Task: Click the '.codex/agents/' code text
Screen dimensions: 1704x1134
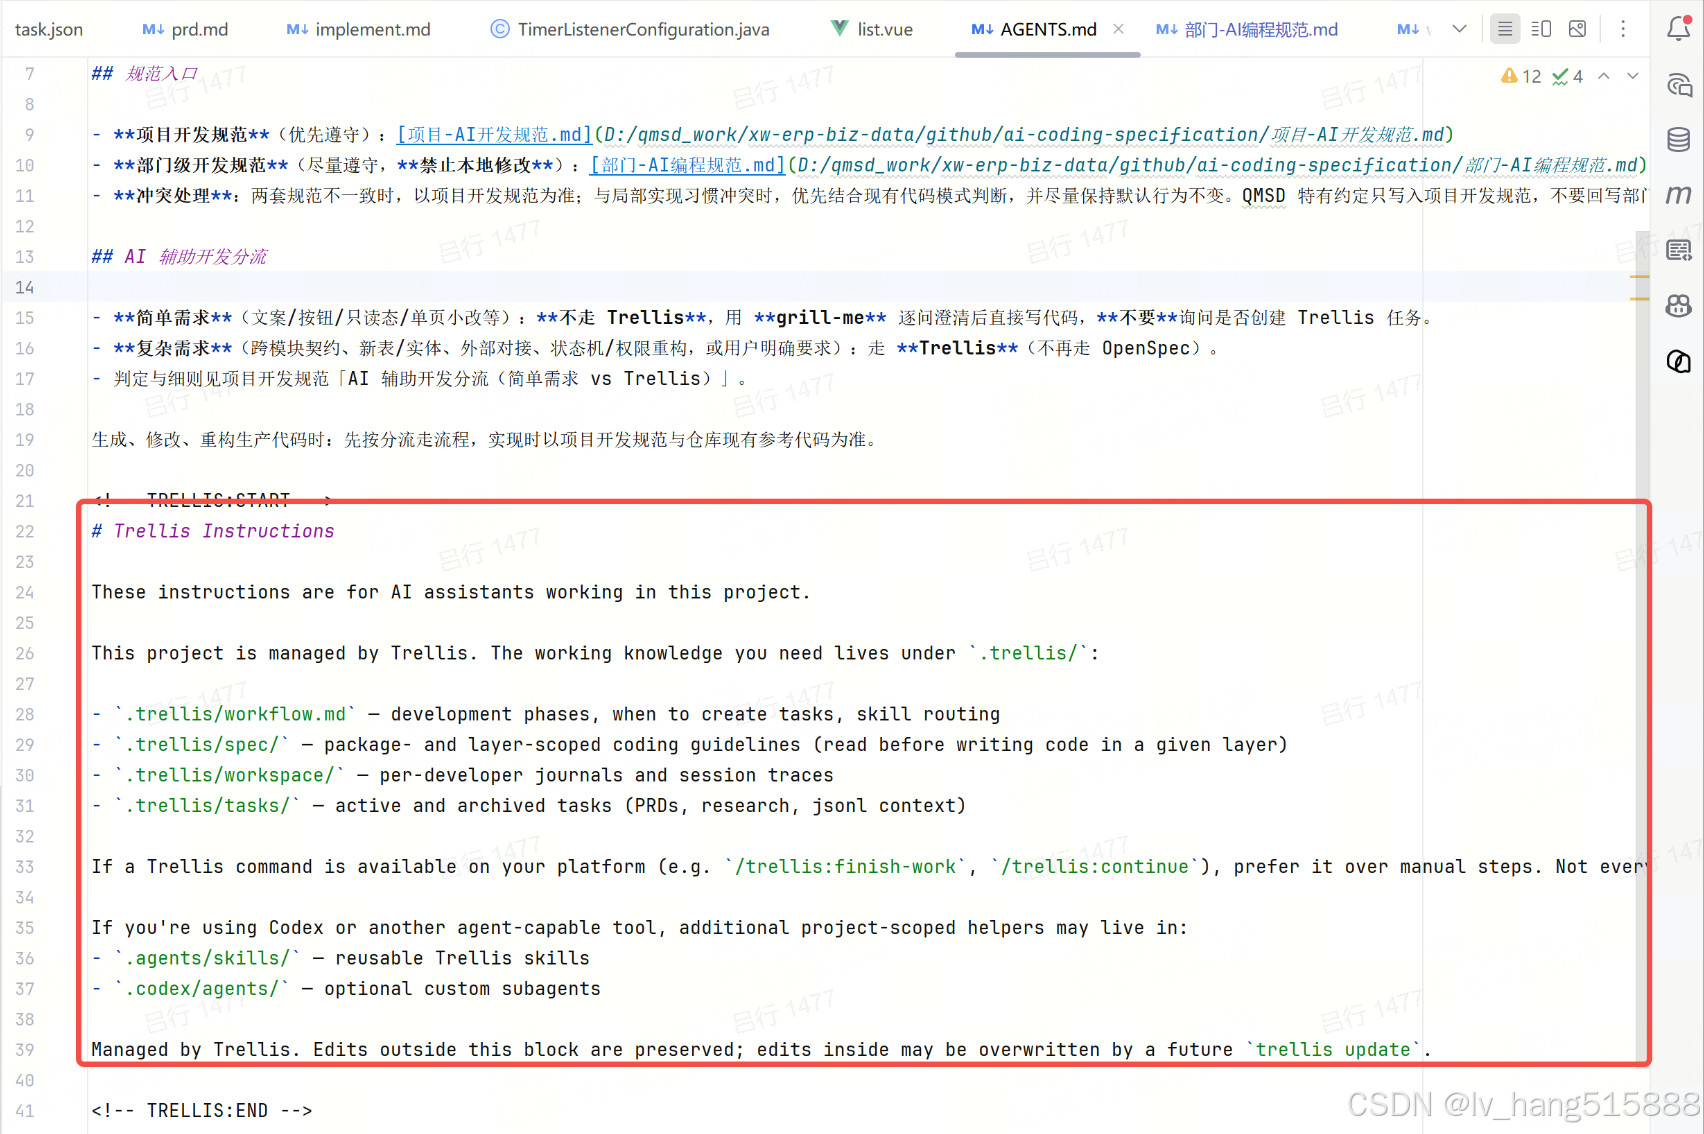Action: pos(202,988)
